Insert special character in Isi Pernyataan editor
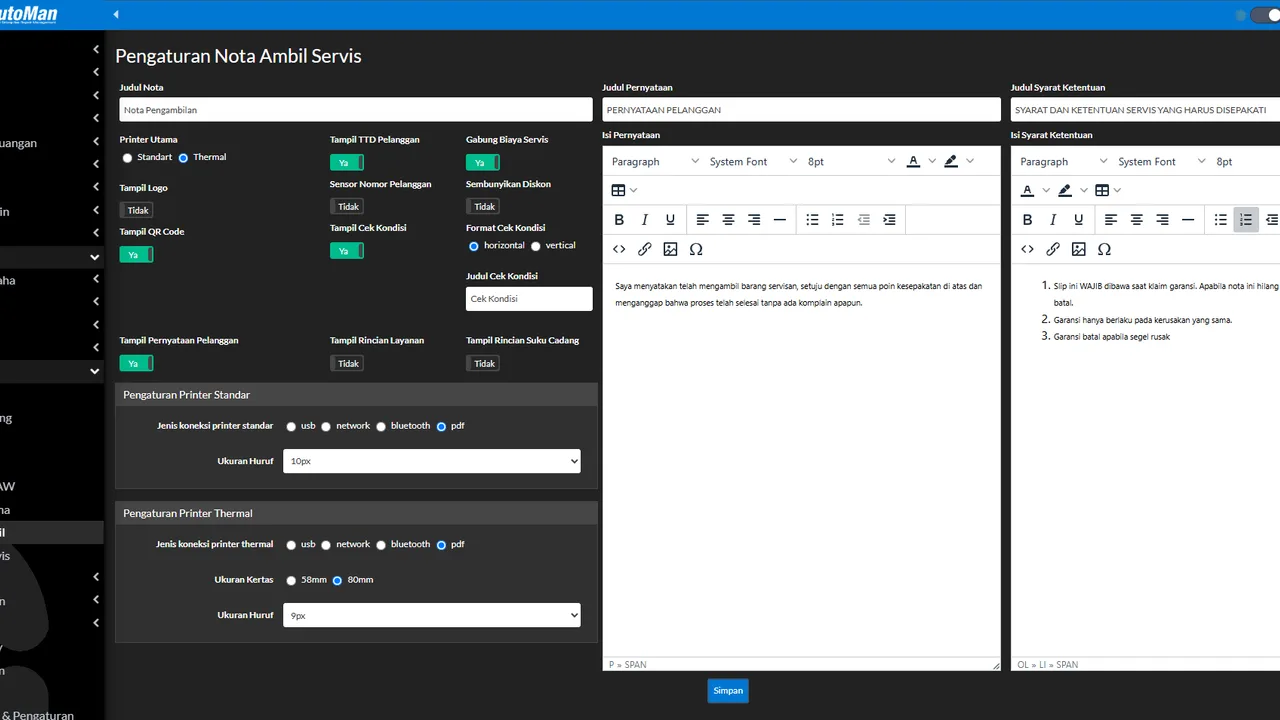 697,249
